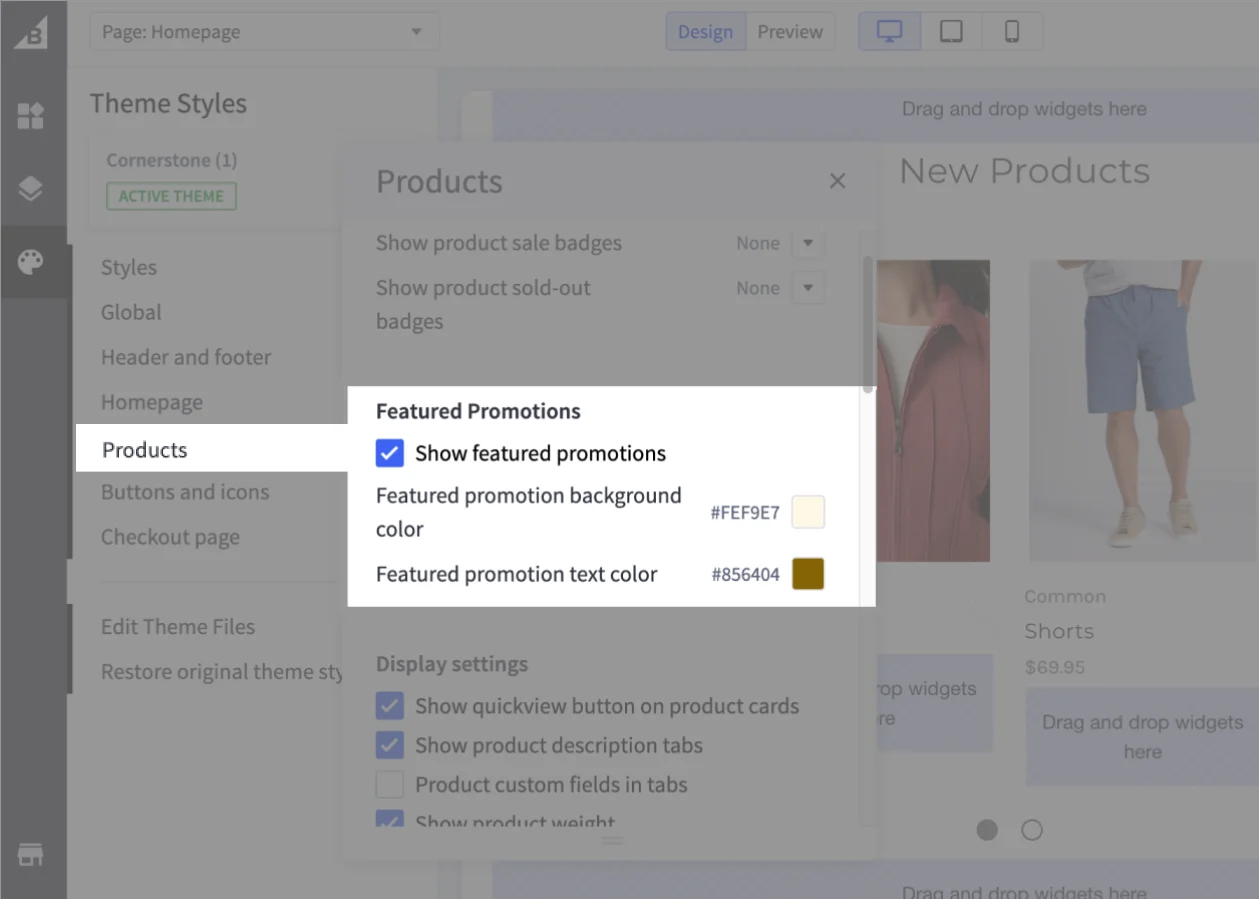This screenshot has height=899, width=1259.
Task: Open Global settings section
Action: click(x=131, y=312)
